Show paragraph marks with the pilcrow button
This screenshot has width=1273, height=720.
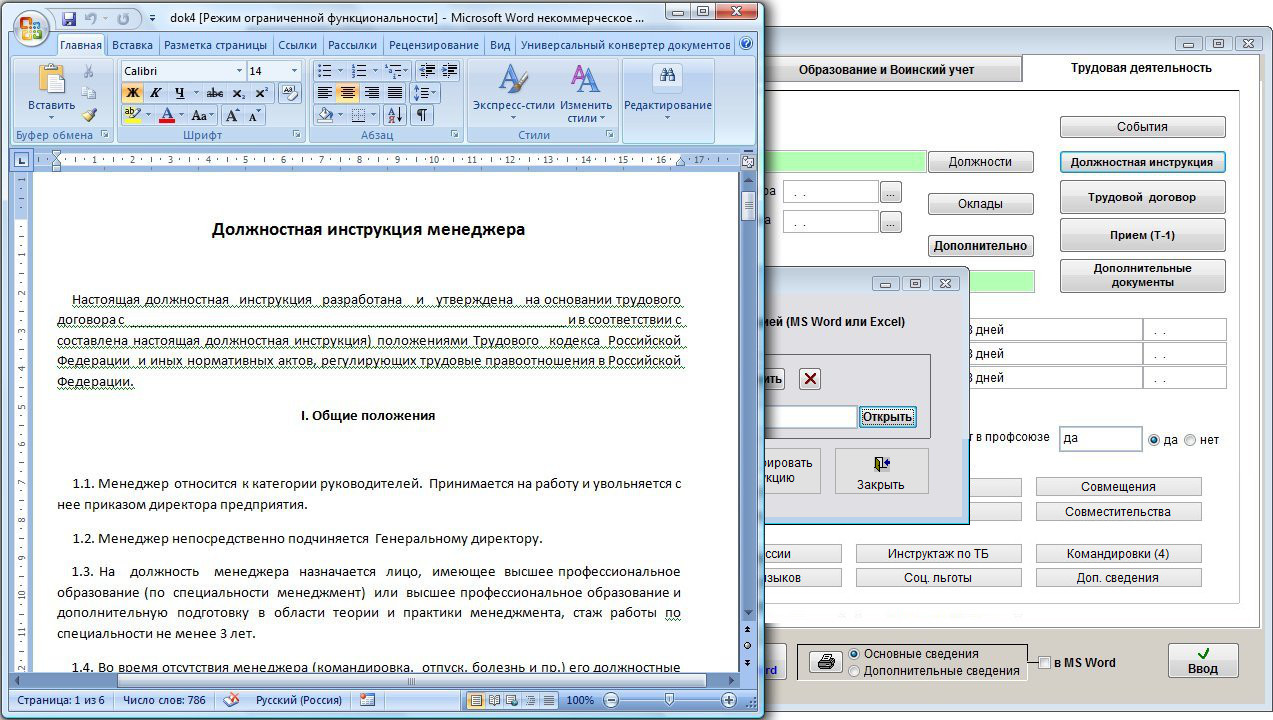[x=422, y=115]
